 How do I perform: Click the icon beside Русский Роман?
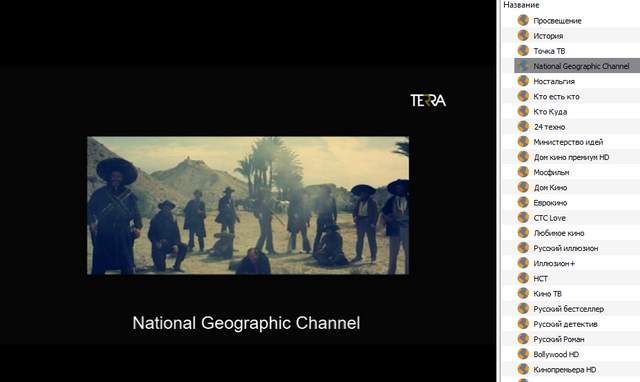coord(523,338)
